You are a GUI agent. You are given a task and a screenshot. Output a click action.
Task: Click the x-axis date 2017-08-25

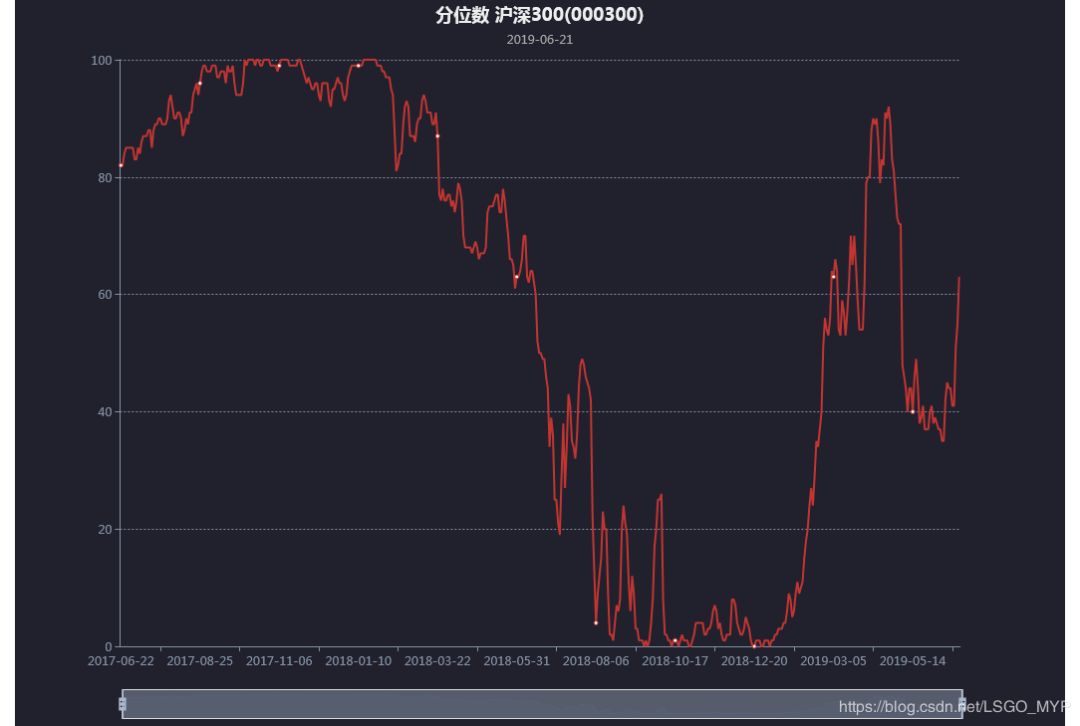tap(200, 661)
